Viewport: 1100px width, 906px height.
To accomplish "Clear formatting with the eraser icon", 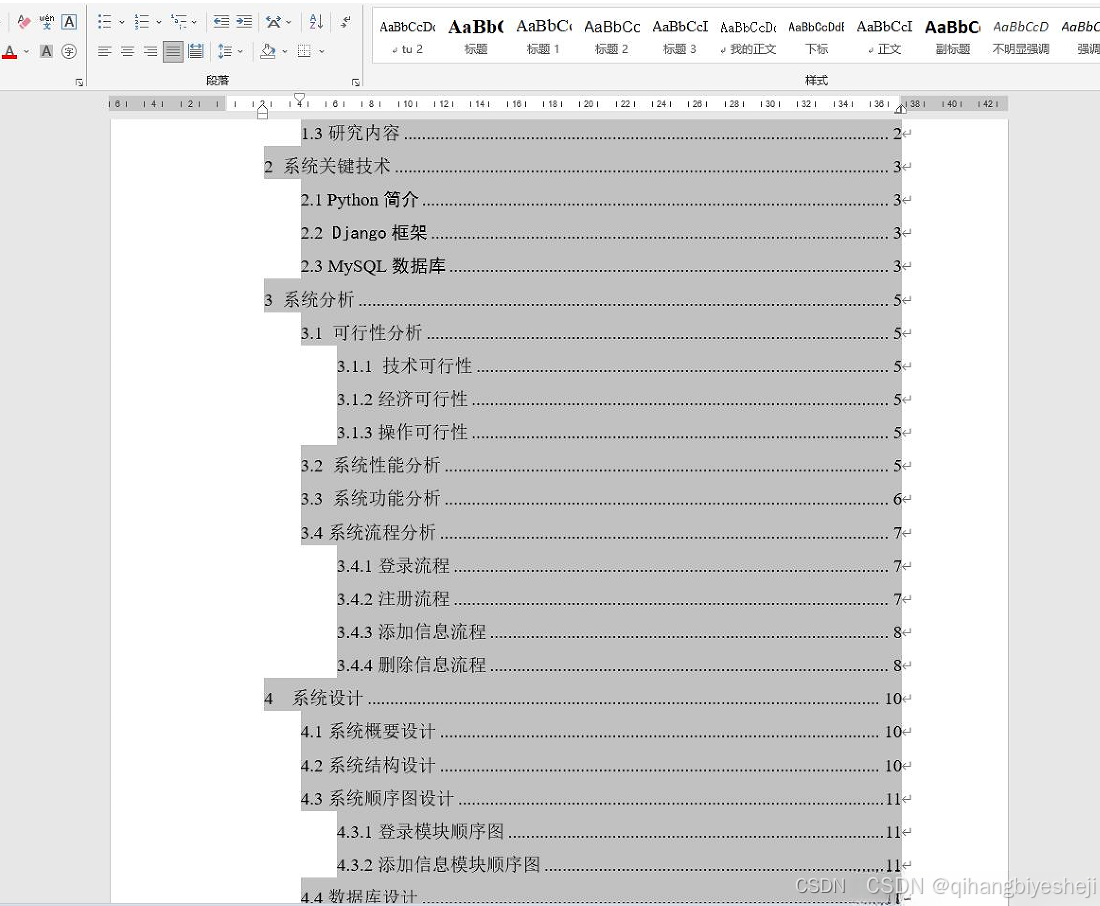I will coord(22,20).
